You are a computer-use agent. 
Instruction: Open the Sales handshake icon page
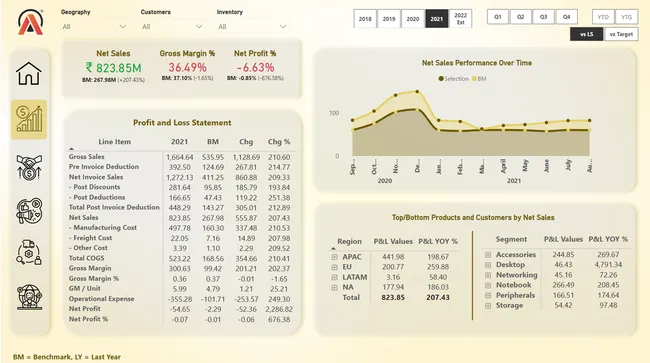pyautogui.click(x=29, y=167)
